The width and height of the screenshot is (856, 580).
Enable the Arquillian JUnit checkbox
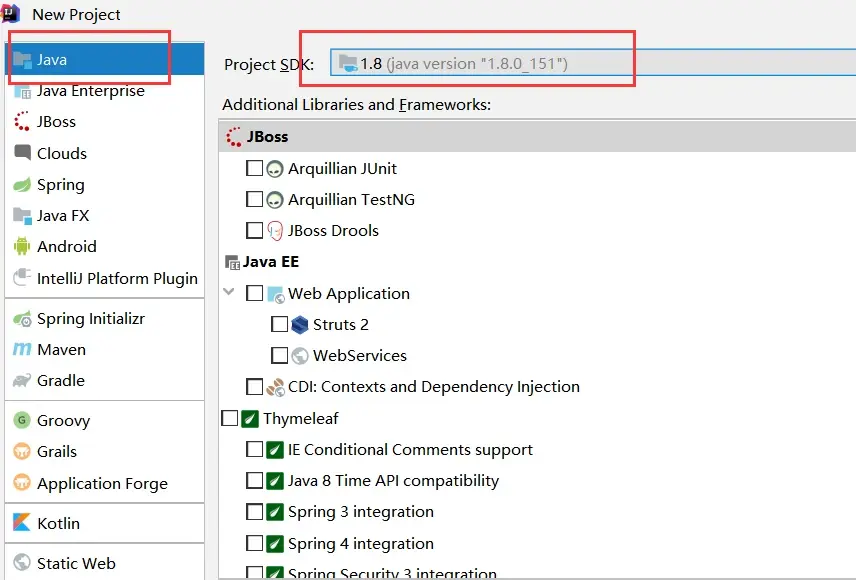[x=254, y=168]
